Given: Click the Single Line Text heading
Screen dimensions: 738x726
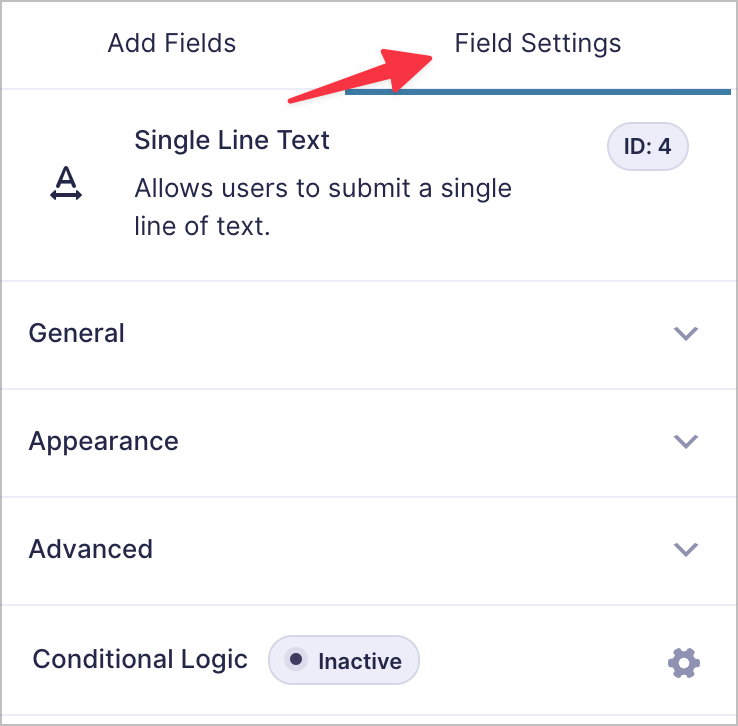Looking at the screenshot, I should tap(232, 141).
